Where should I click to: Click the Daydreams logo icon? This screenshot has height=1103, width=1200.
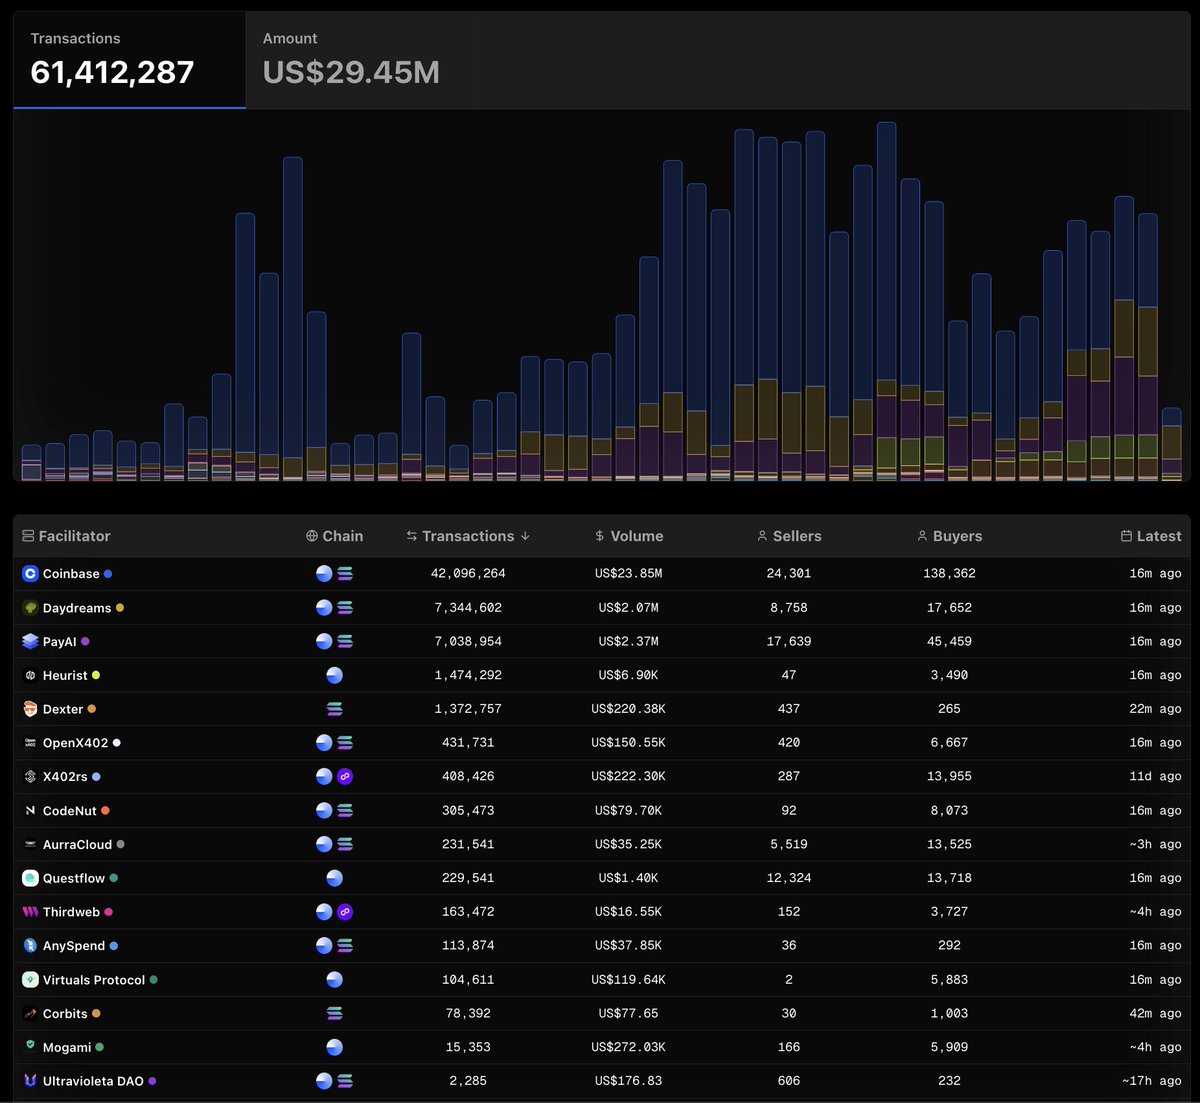(x=30, y=608)
